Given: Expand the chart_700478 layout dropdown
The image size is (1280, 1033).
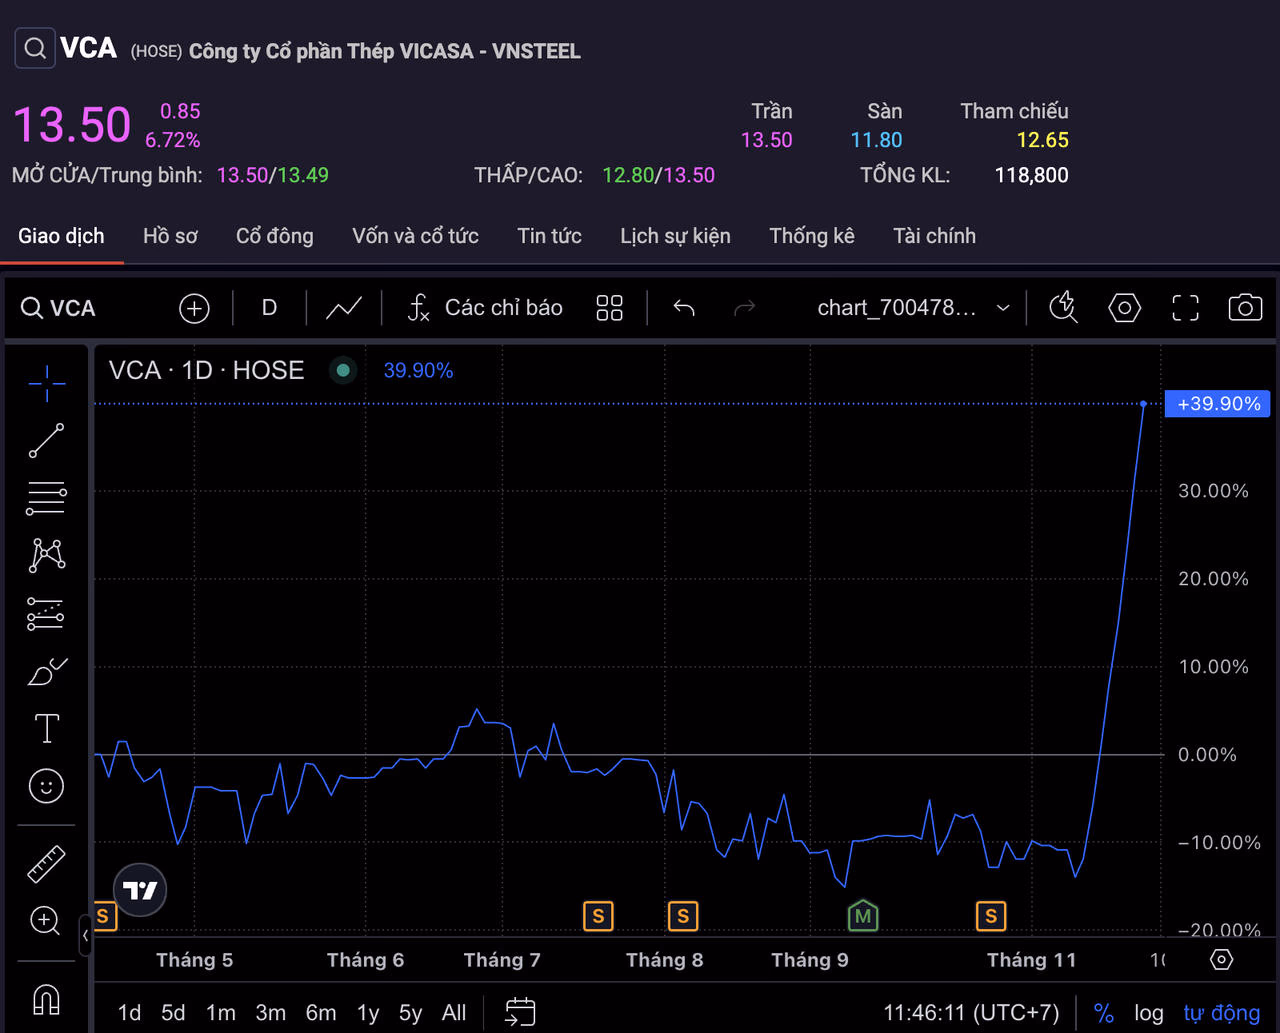Looking at the screenshot, I should (1003, 308).
